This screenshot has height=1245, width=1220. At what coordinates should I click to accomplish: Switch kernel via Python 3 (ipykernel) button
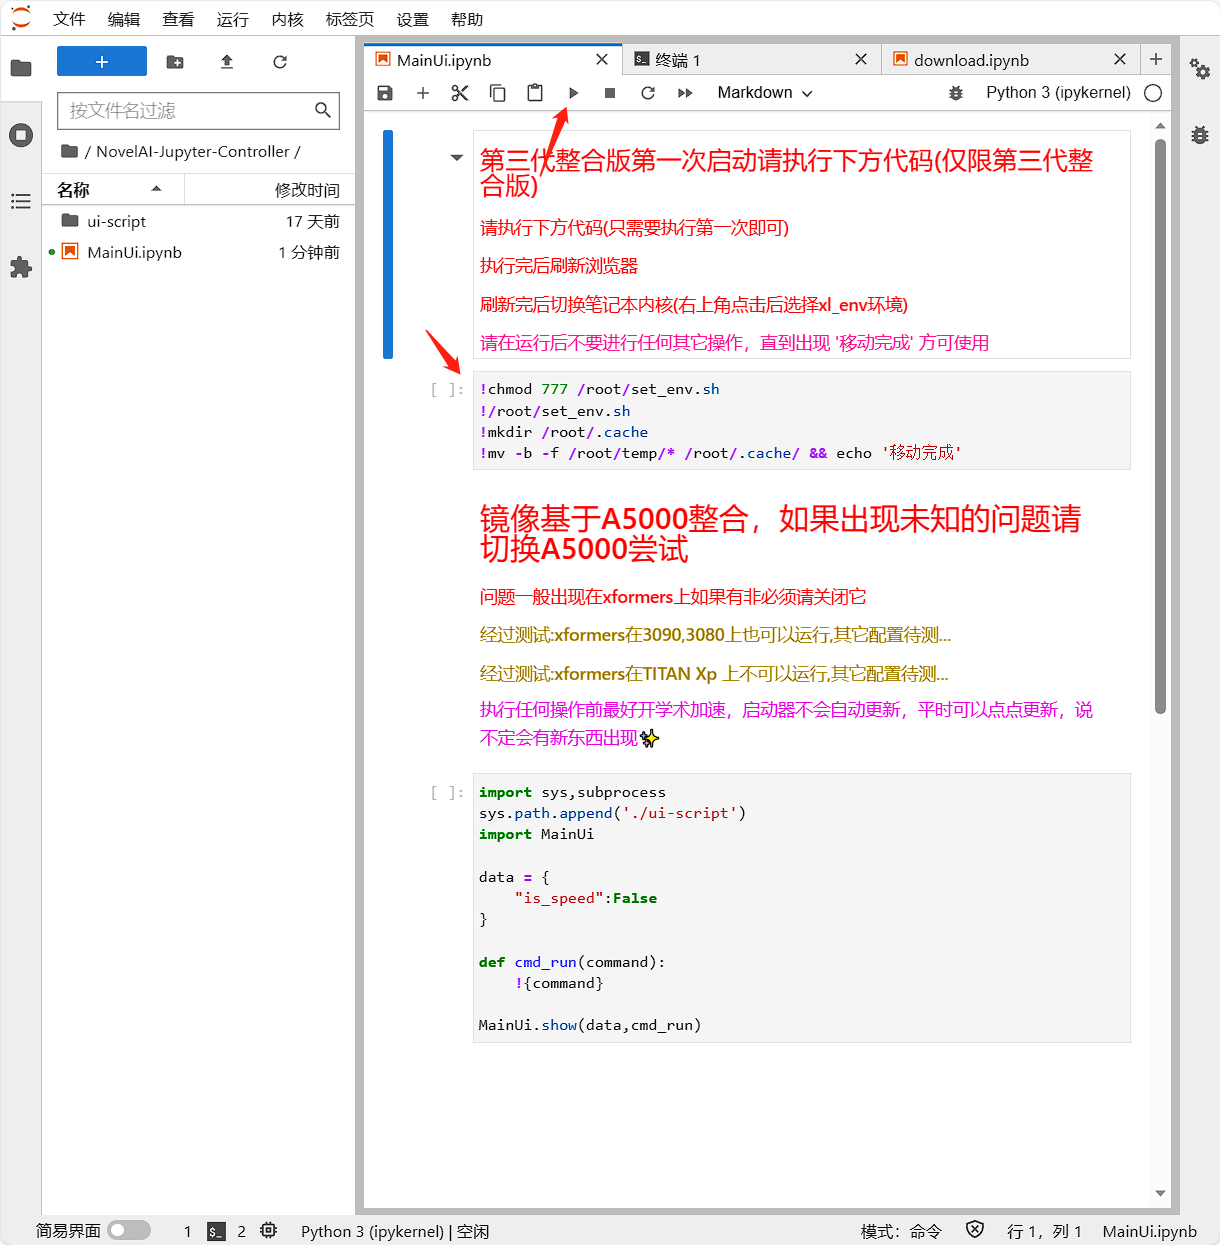tap(1058, 93)
